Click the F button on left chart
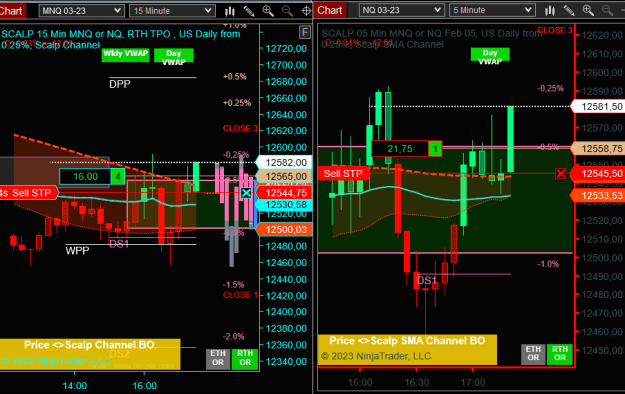625x394 pixels. [x=305, y=32]
